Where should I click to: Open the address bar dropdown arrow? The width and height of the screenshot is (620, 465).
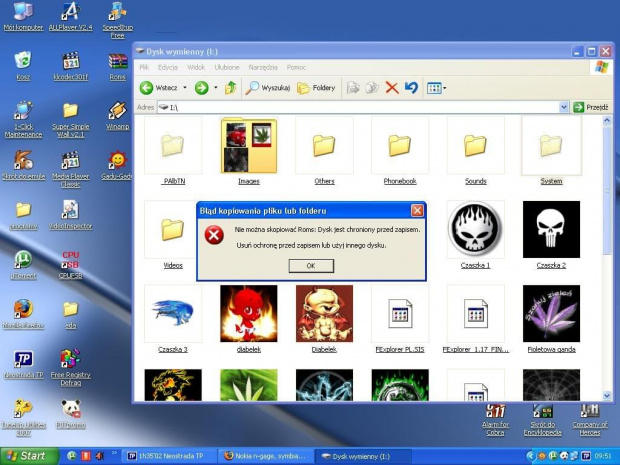click(564, 107)
